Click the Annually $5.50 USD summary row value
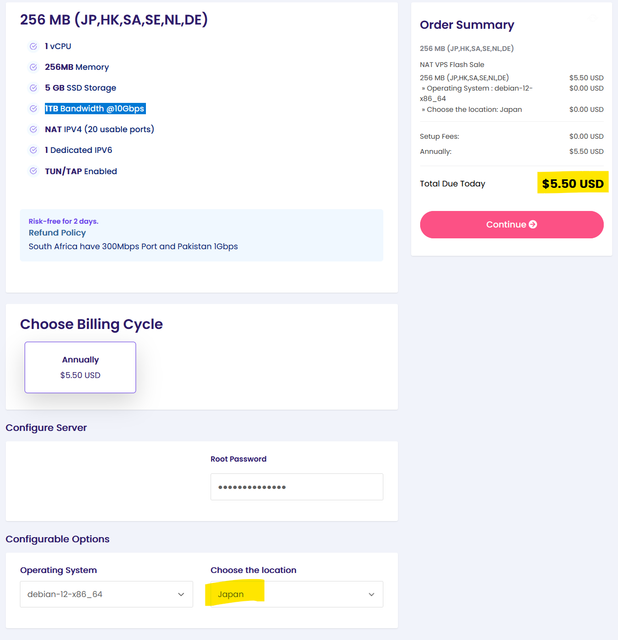 pyautogui.click(x=586, y=151)
